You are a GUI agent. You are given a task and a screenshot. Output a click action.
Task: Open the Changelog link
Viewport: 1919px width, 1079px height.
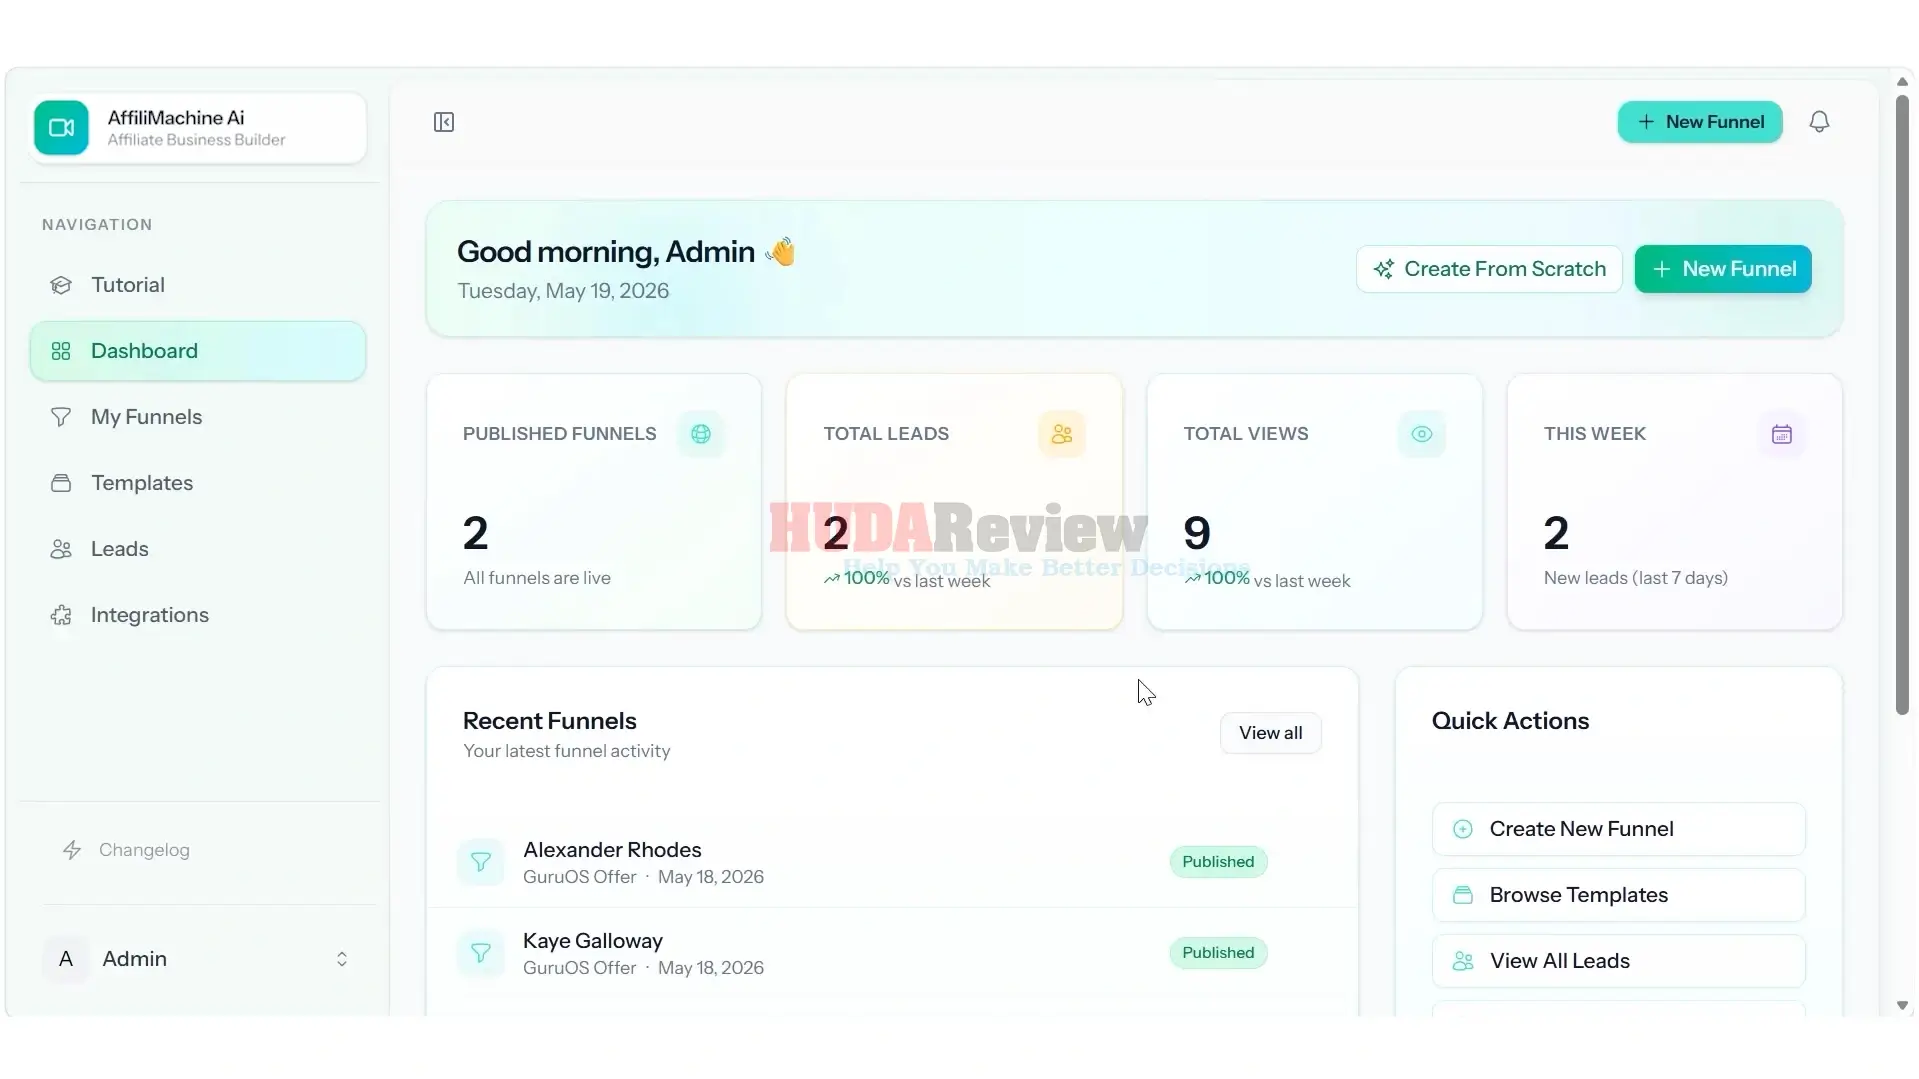(126, 850)
